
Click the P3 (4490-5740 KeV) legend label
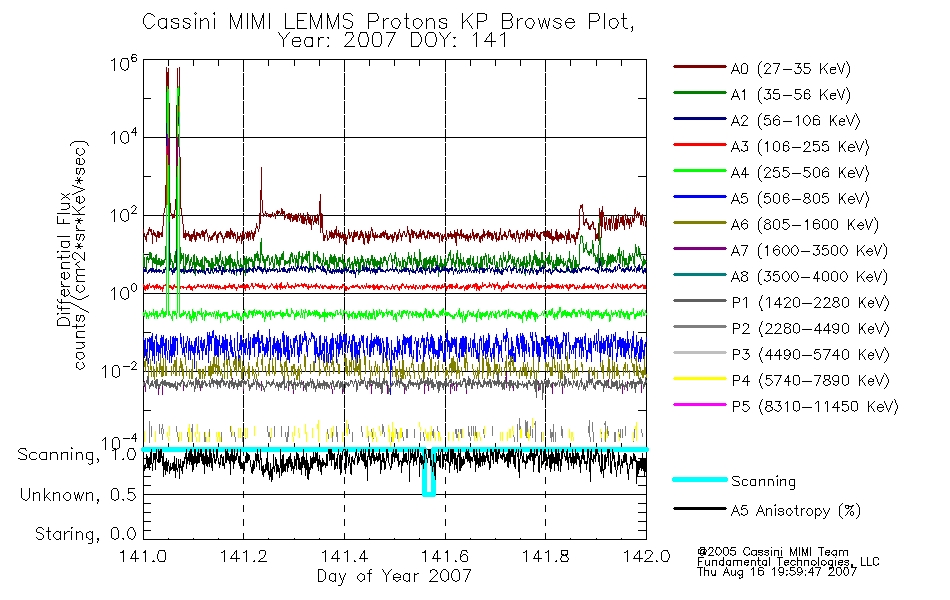[810, 355]
